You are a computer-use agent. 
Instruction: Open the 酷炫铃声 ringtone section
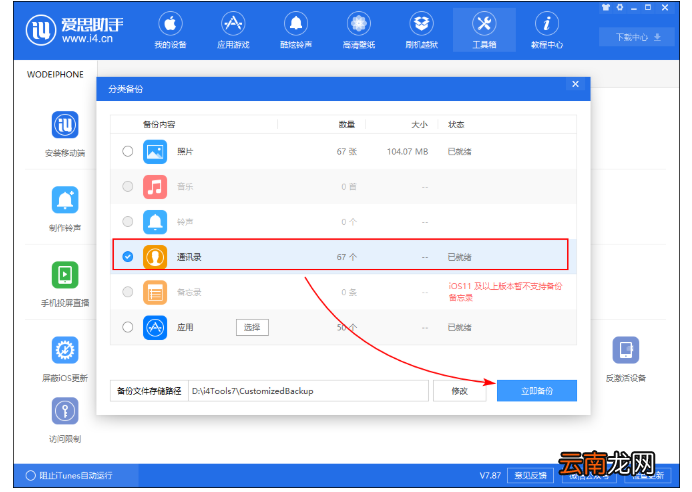click(x=296, y=30)
